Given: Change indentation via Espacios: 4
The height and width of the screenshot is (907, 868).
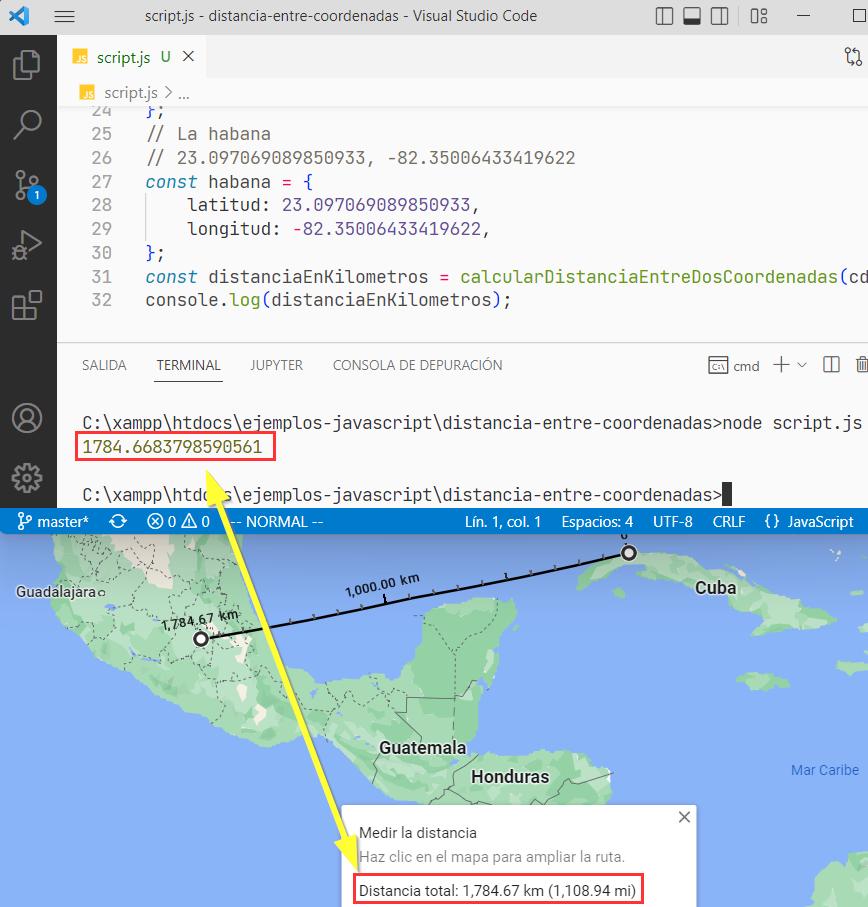Looking at the screenshot, I should (597, 522).
